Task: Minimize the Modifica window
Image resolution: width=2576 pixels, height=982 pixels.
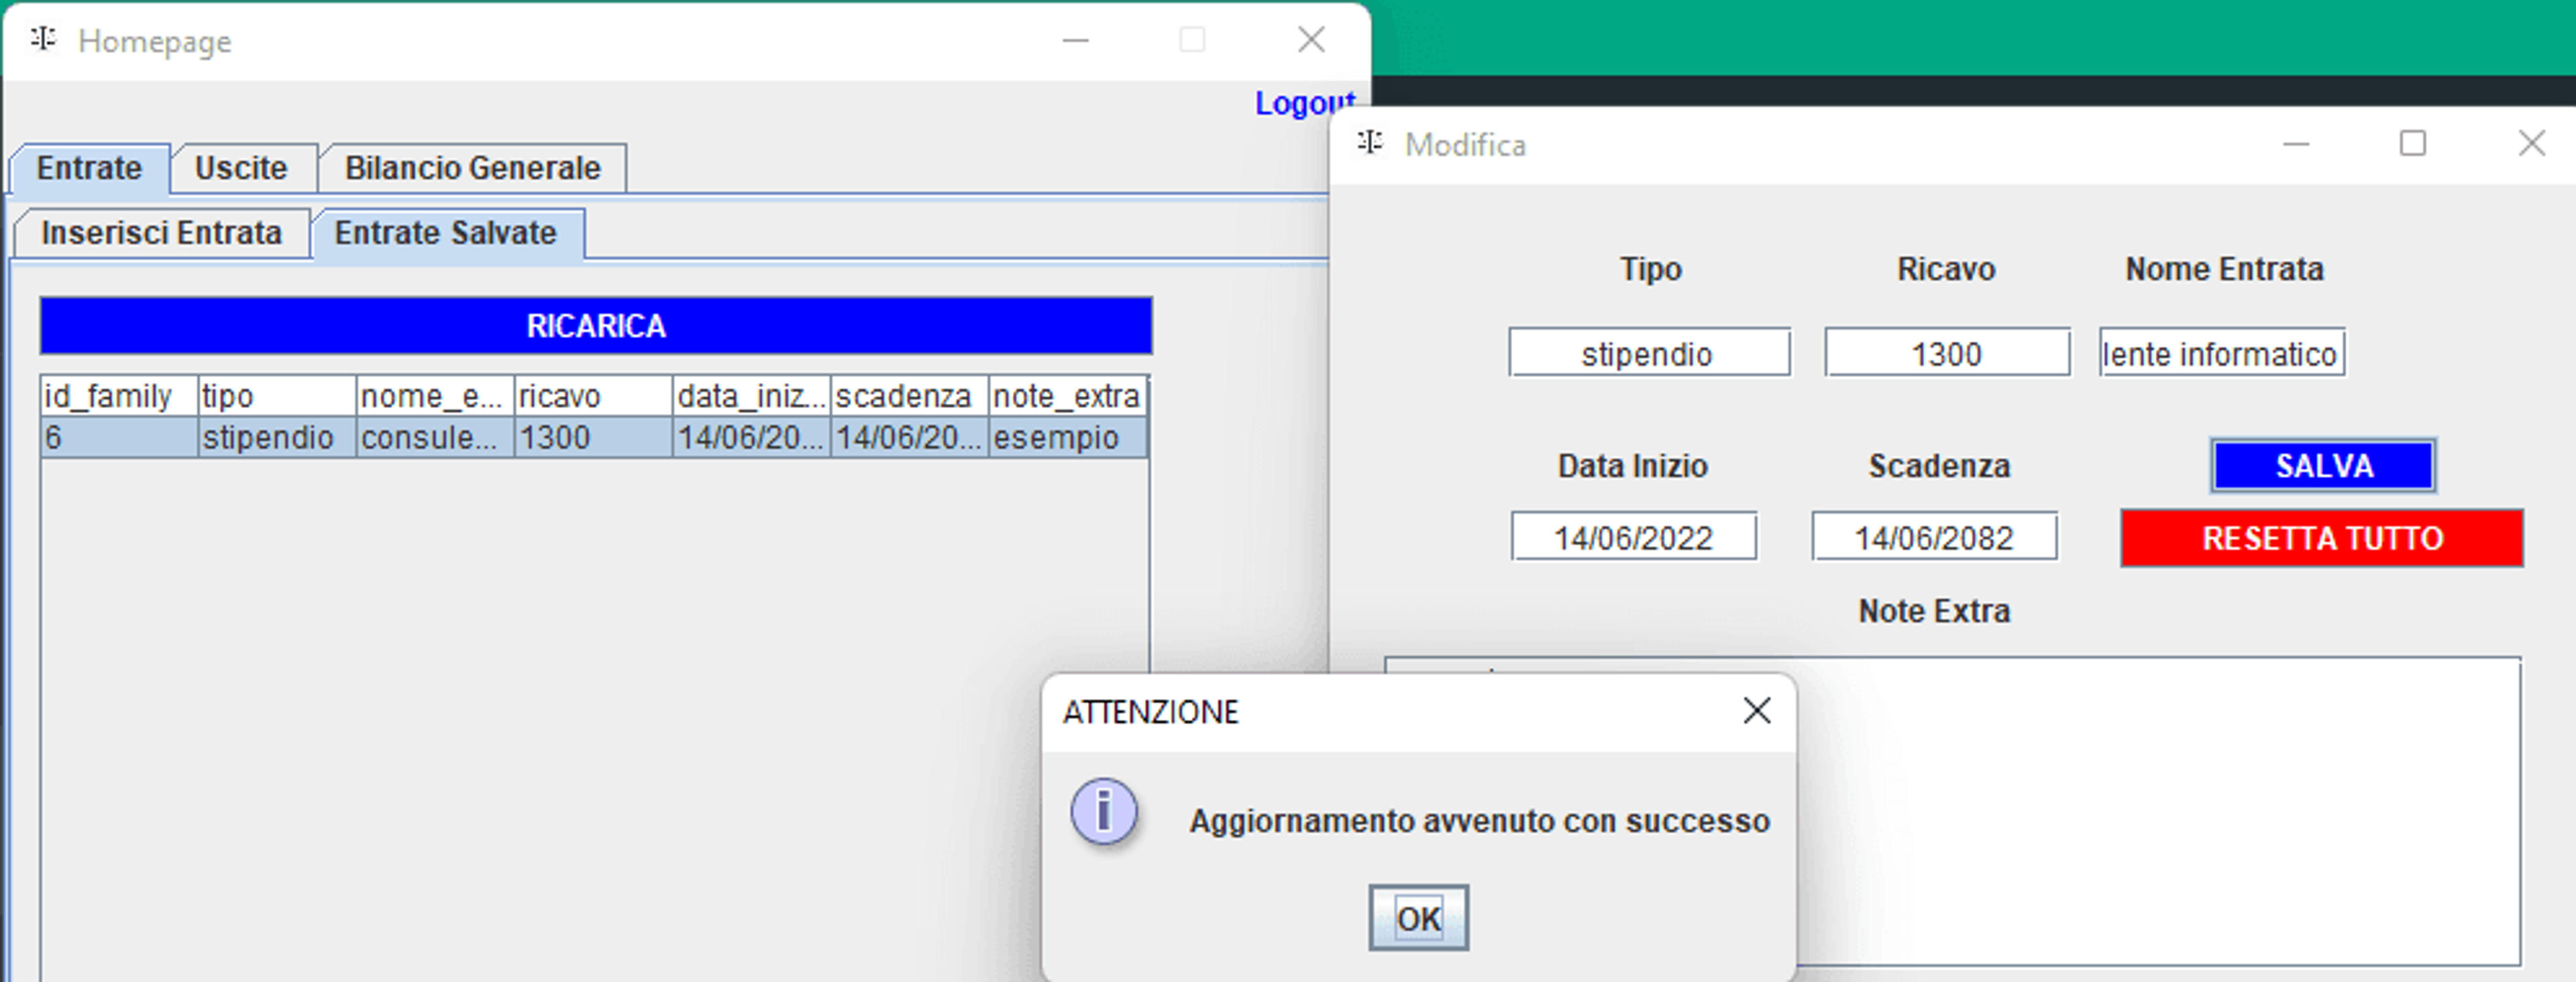Action: tap(2296, 144)
